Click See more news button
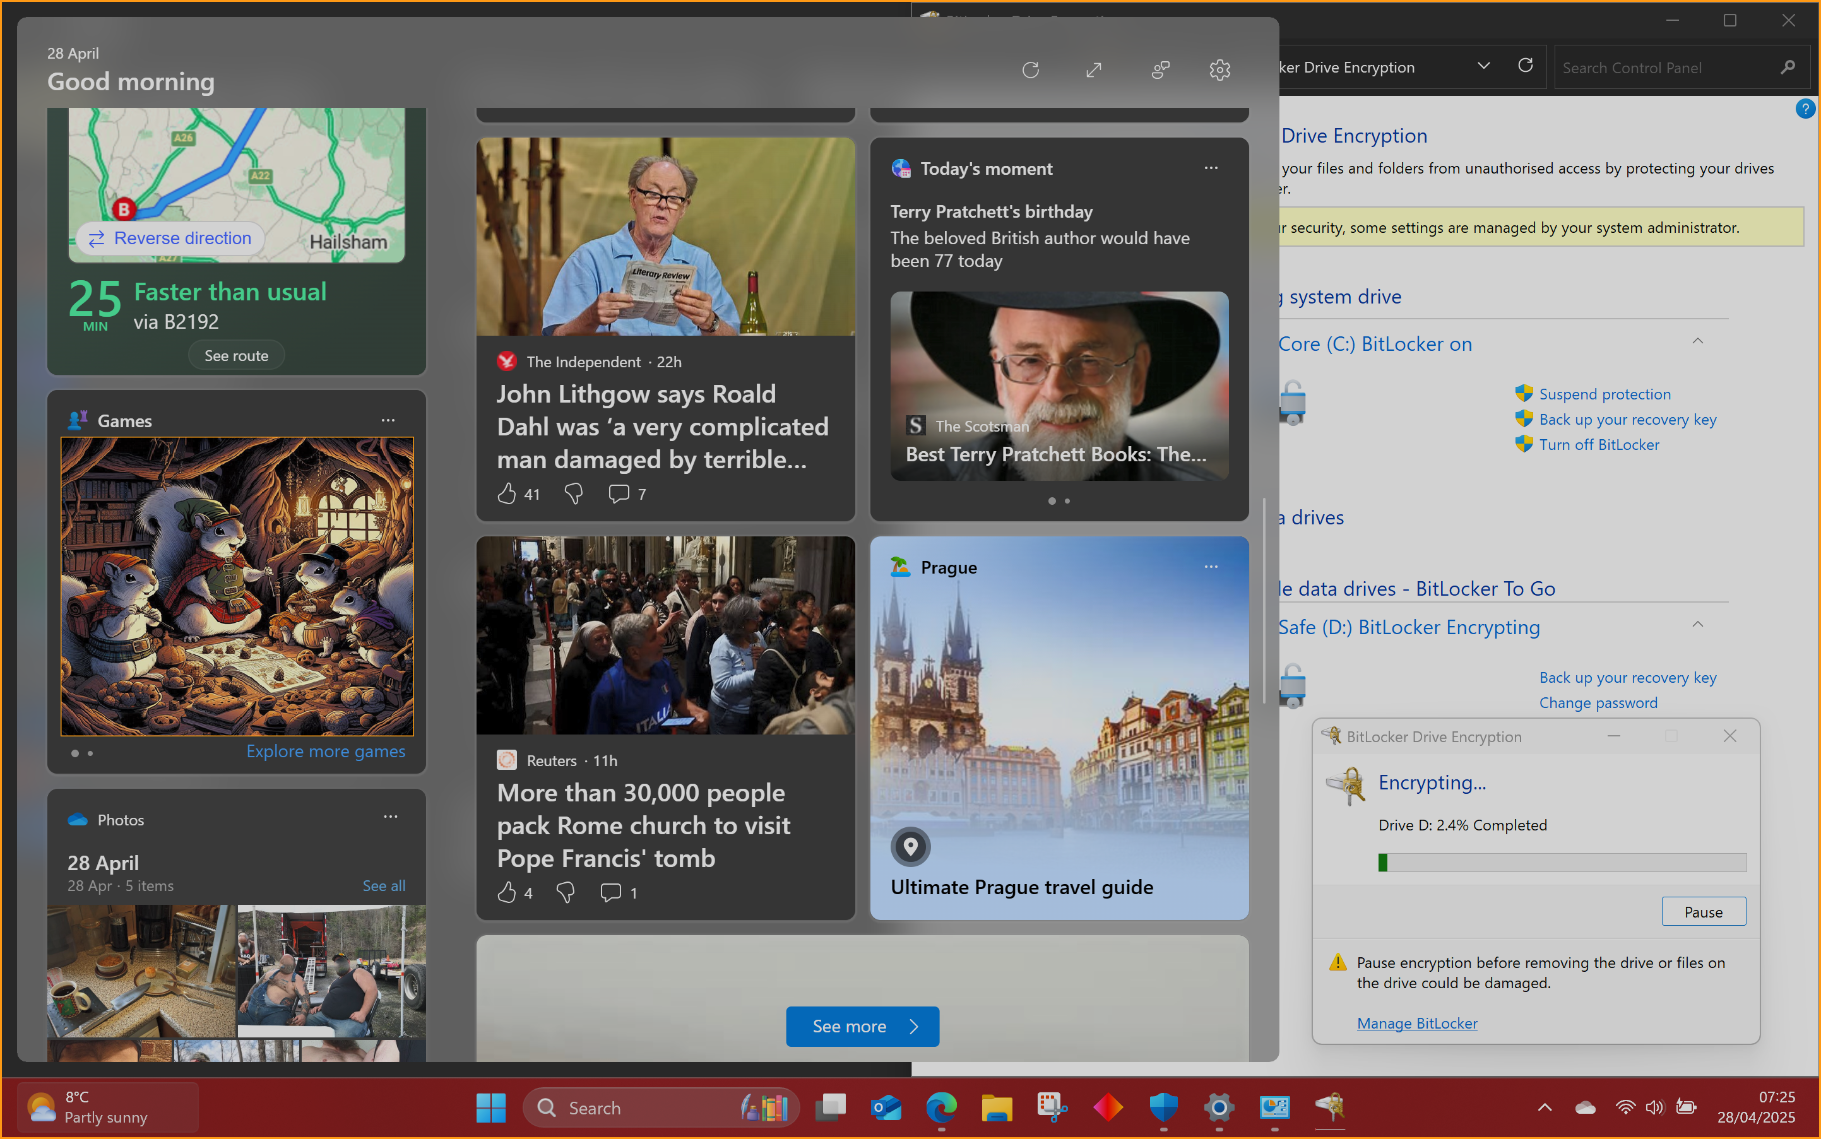The width and height of the screenshot is (1821, 1139). coord(862,1026)
